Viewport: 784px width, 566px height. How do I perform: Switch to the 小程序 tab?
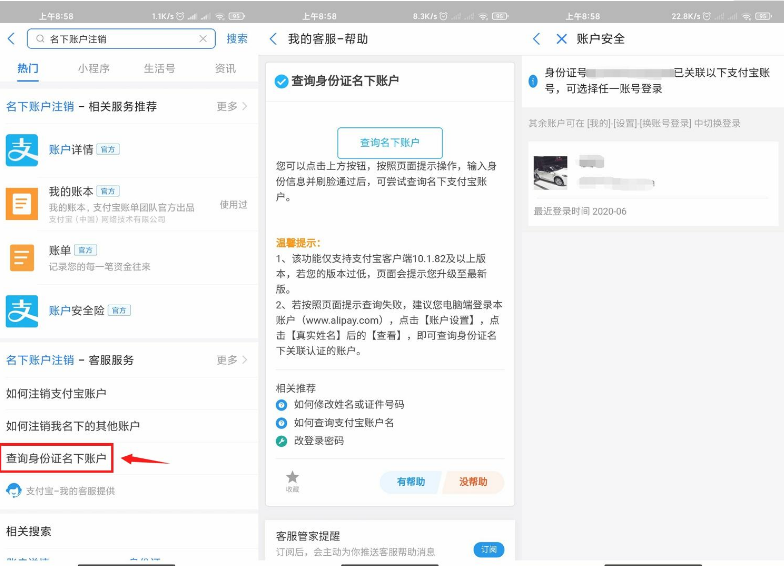pyautogui.click(x=94, y=68)
